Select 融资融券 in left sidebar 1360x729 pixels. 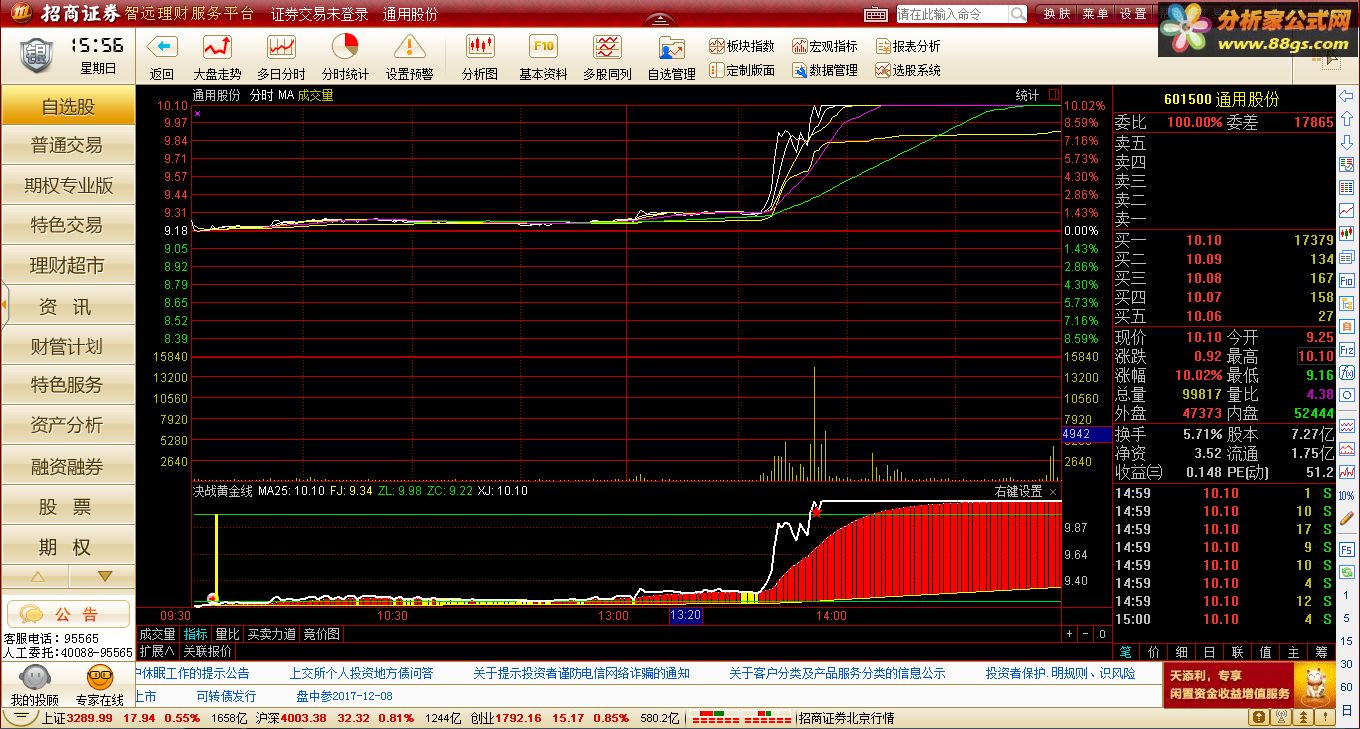68,467
